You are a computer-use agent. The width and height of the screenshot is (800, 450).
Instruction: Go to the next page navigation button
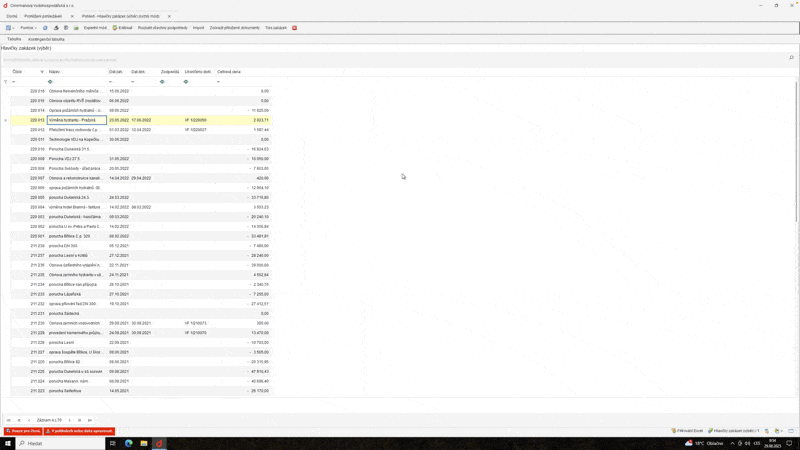[x=80, y=420]
